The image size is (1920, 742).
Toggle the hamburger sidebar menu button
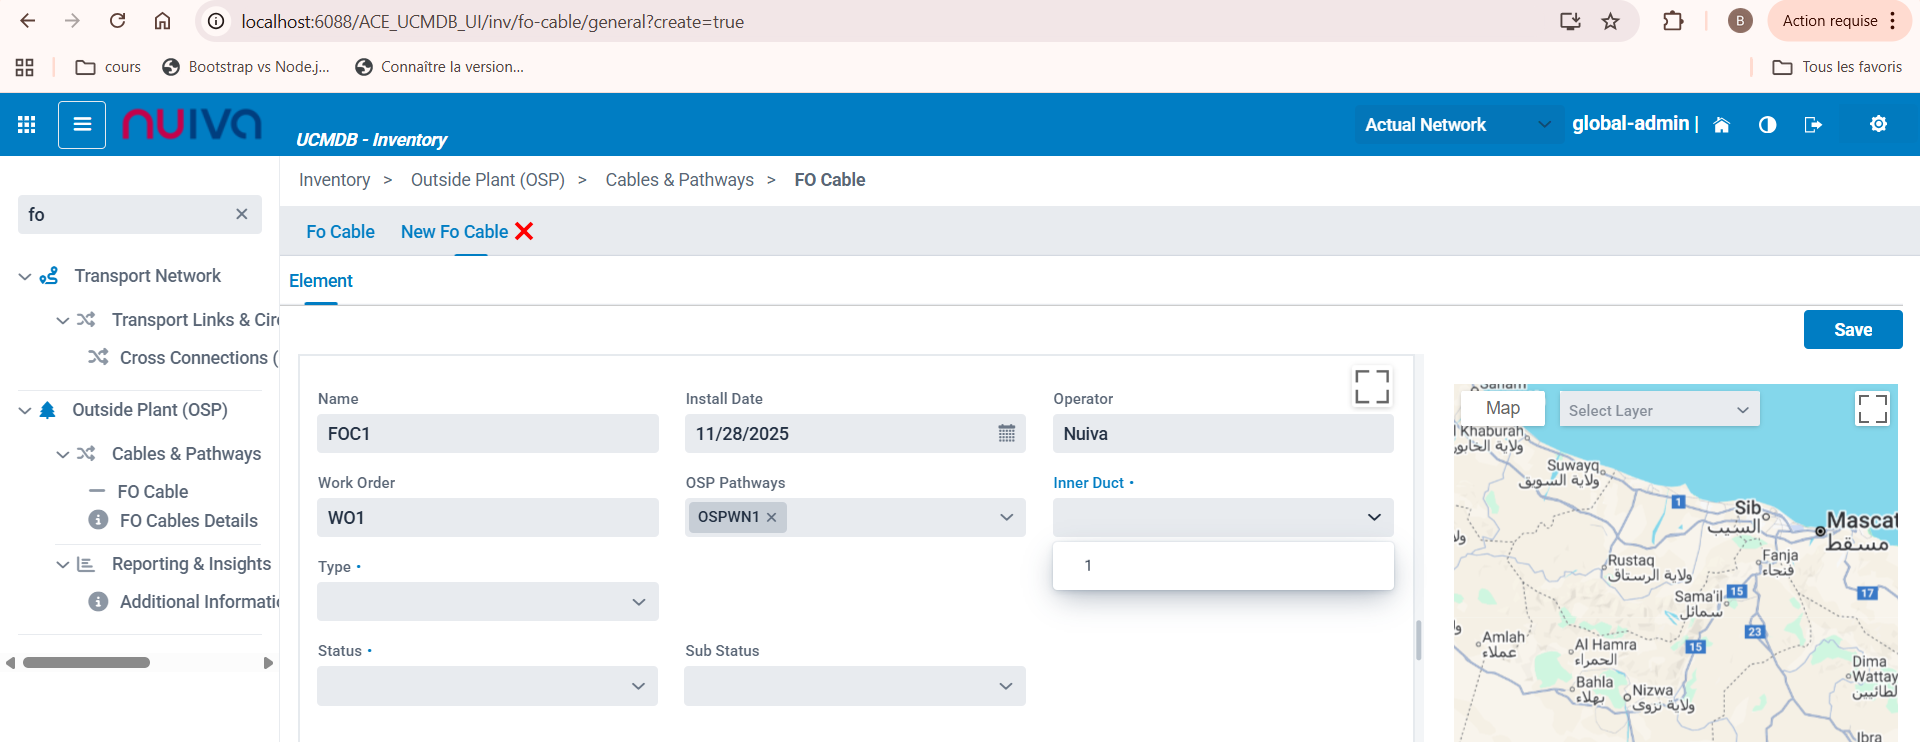click(x=82, y=125)
